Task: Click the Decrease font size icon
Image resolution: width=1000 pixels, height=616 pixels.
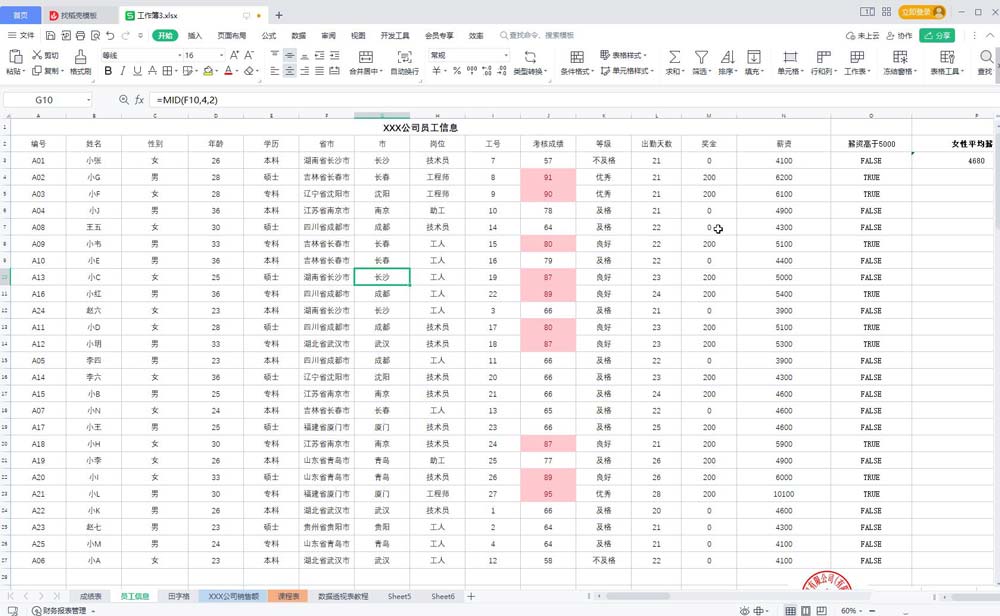Action: coord(249,55)
